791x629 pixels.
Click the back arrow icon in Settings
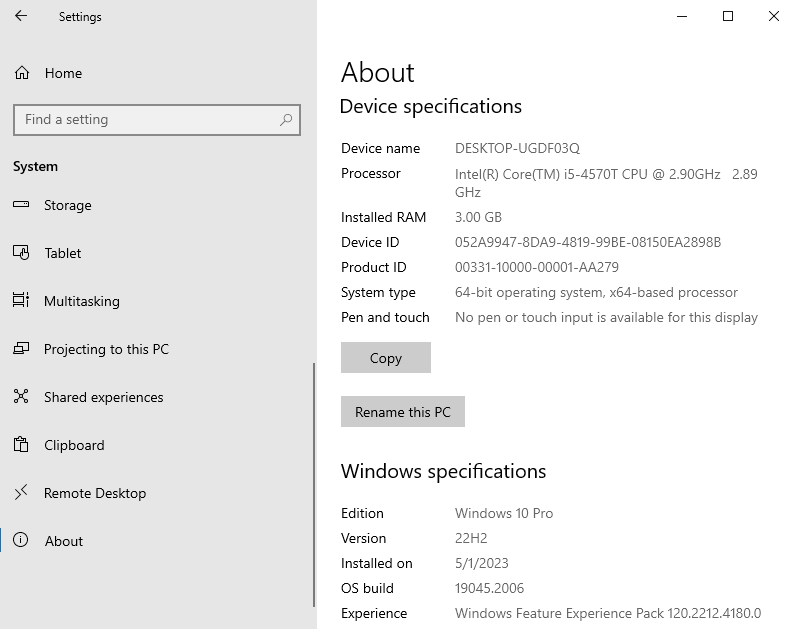pyautogui.click(x=21, y=16)
